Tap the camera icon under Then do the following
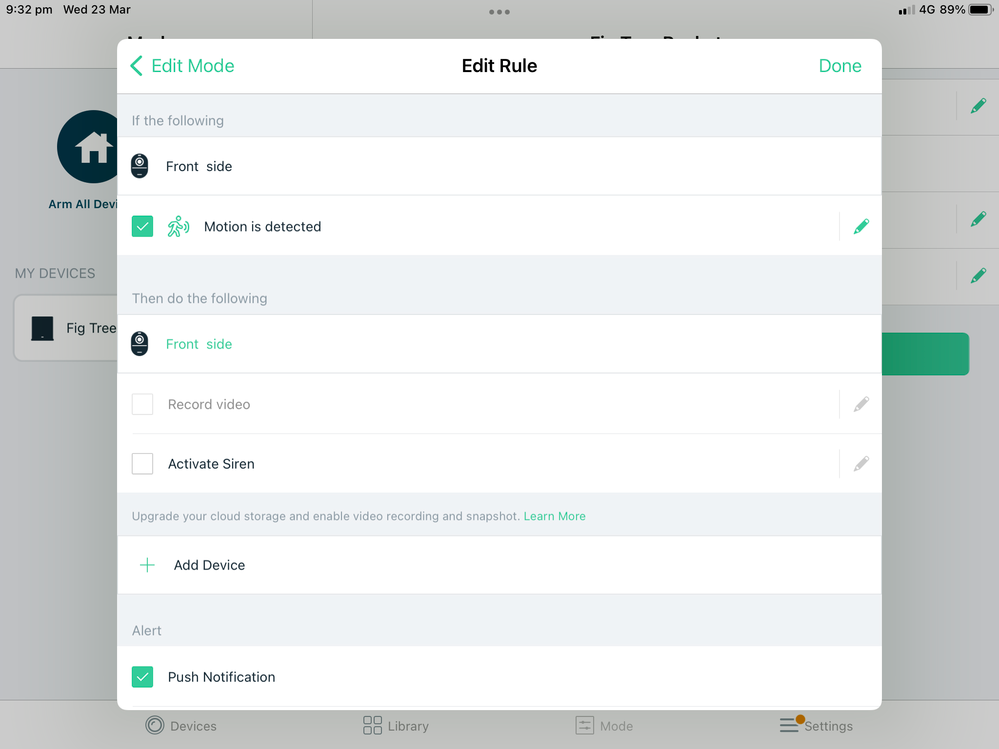999x749 pixels. pyautogui.click(x=140, y=344)
